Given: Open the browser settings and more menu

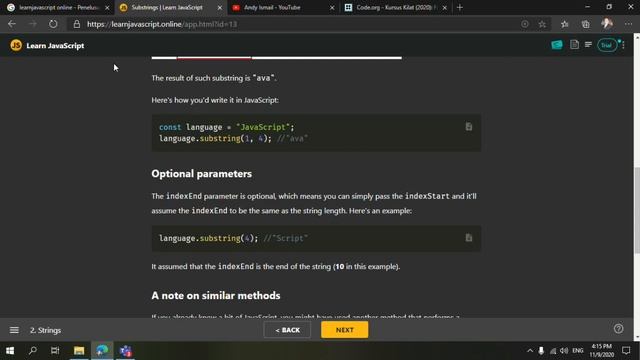Looking at the screenshot, I should (628, 24).
